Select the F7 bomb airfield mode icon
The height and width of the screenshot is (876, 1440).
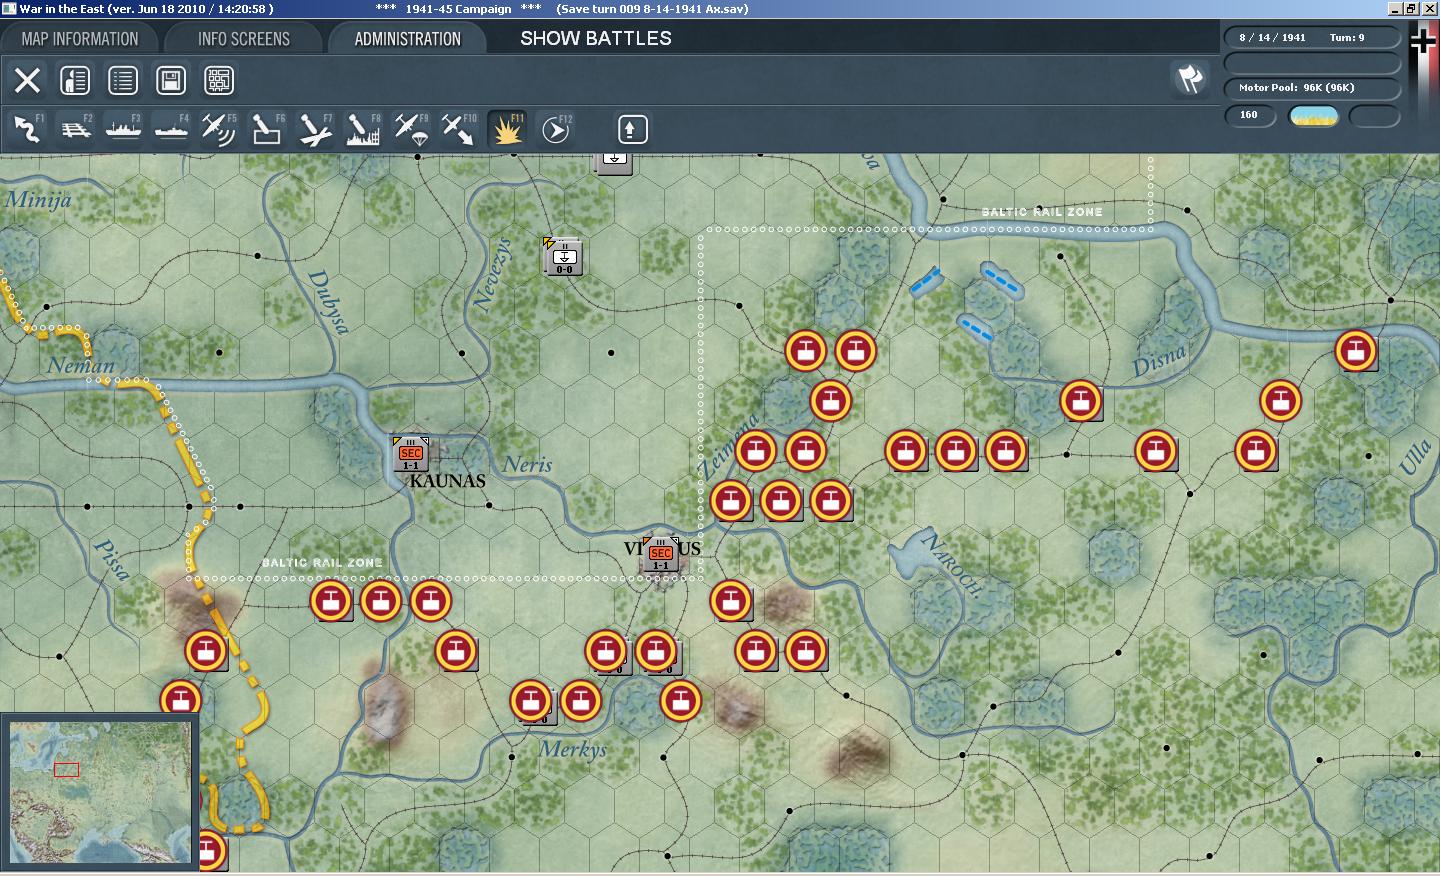pos(315,129)
